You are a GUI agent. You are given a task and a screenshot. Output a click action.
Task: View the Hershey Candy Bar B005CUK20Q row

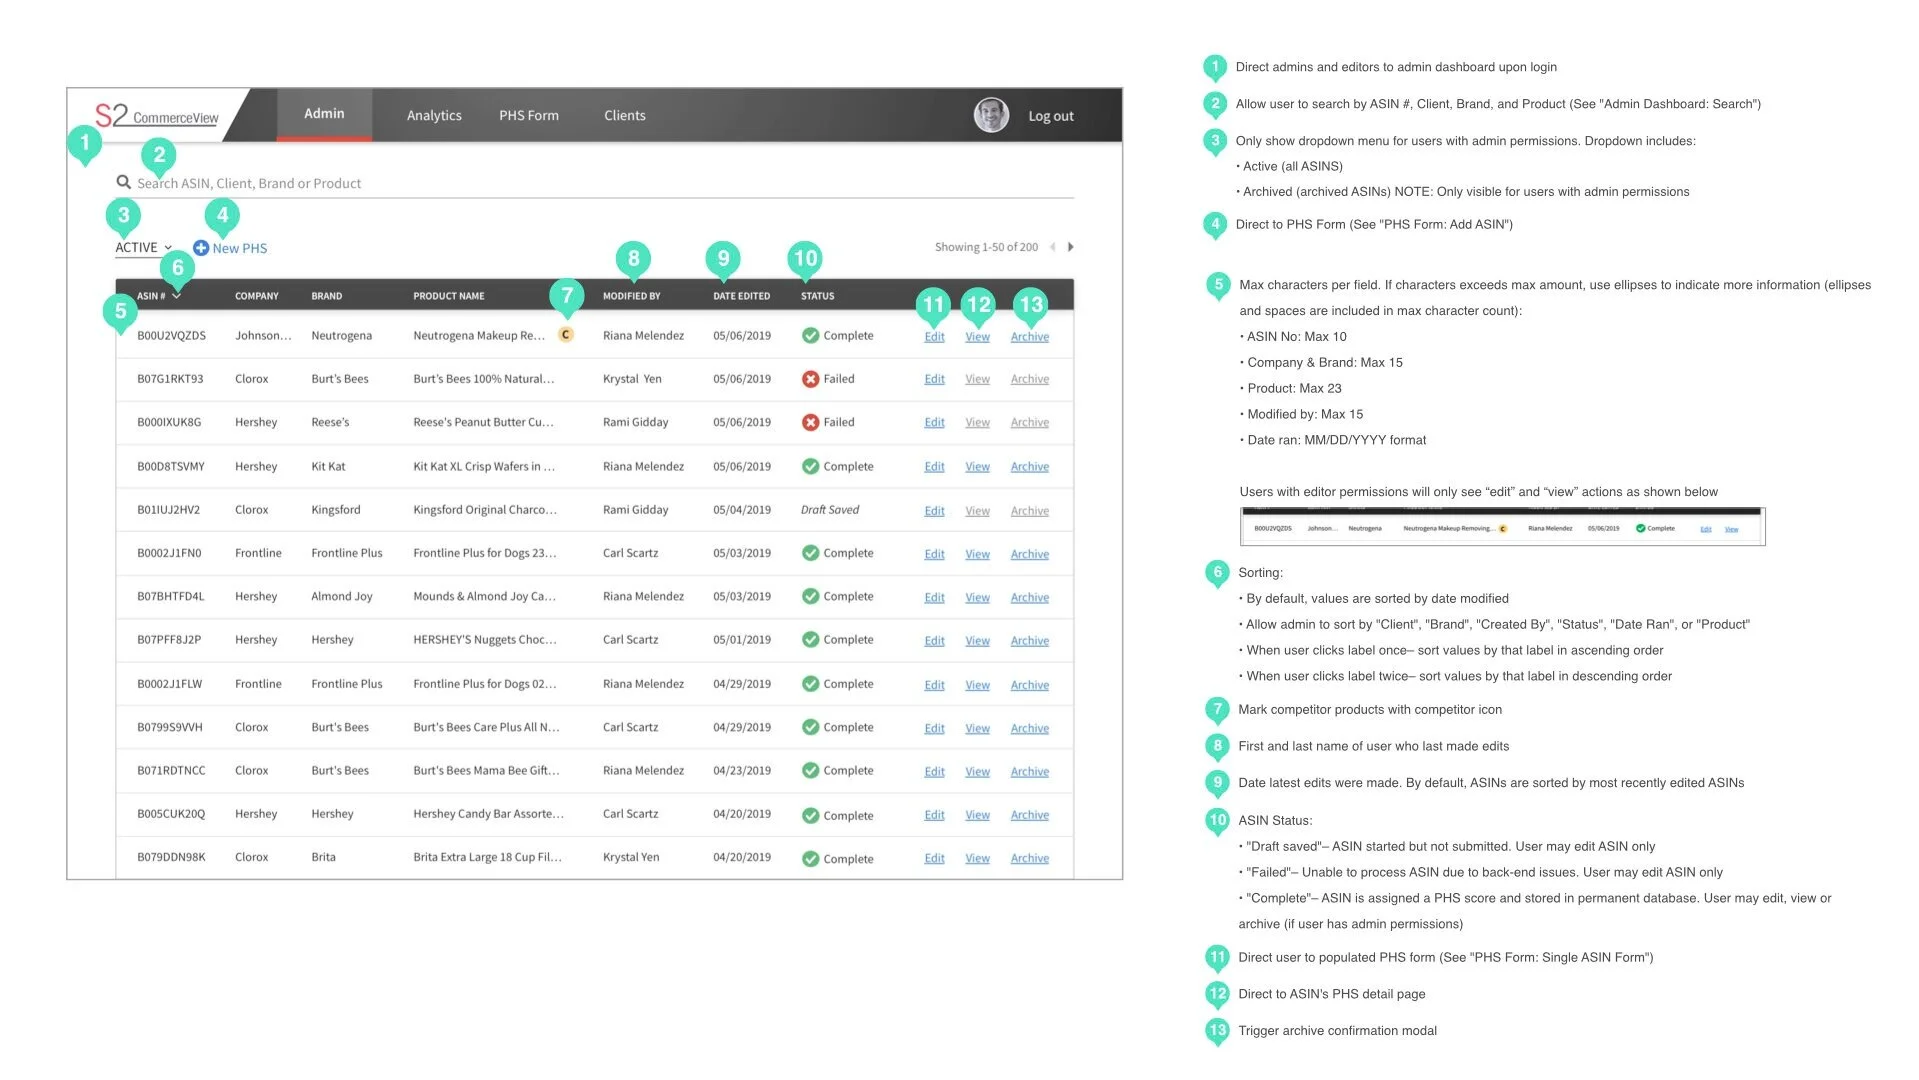coord(977,815)
